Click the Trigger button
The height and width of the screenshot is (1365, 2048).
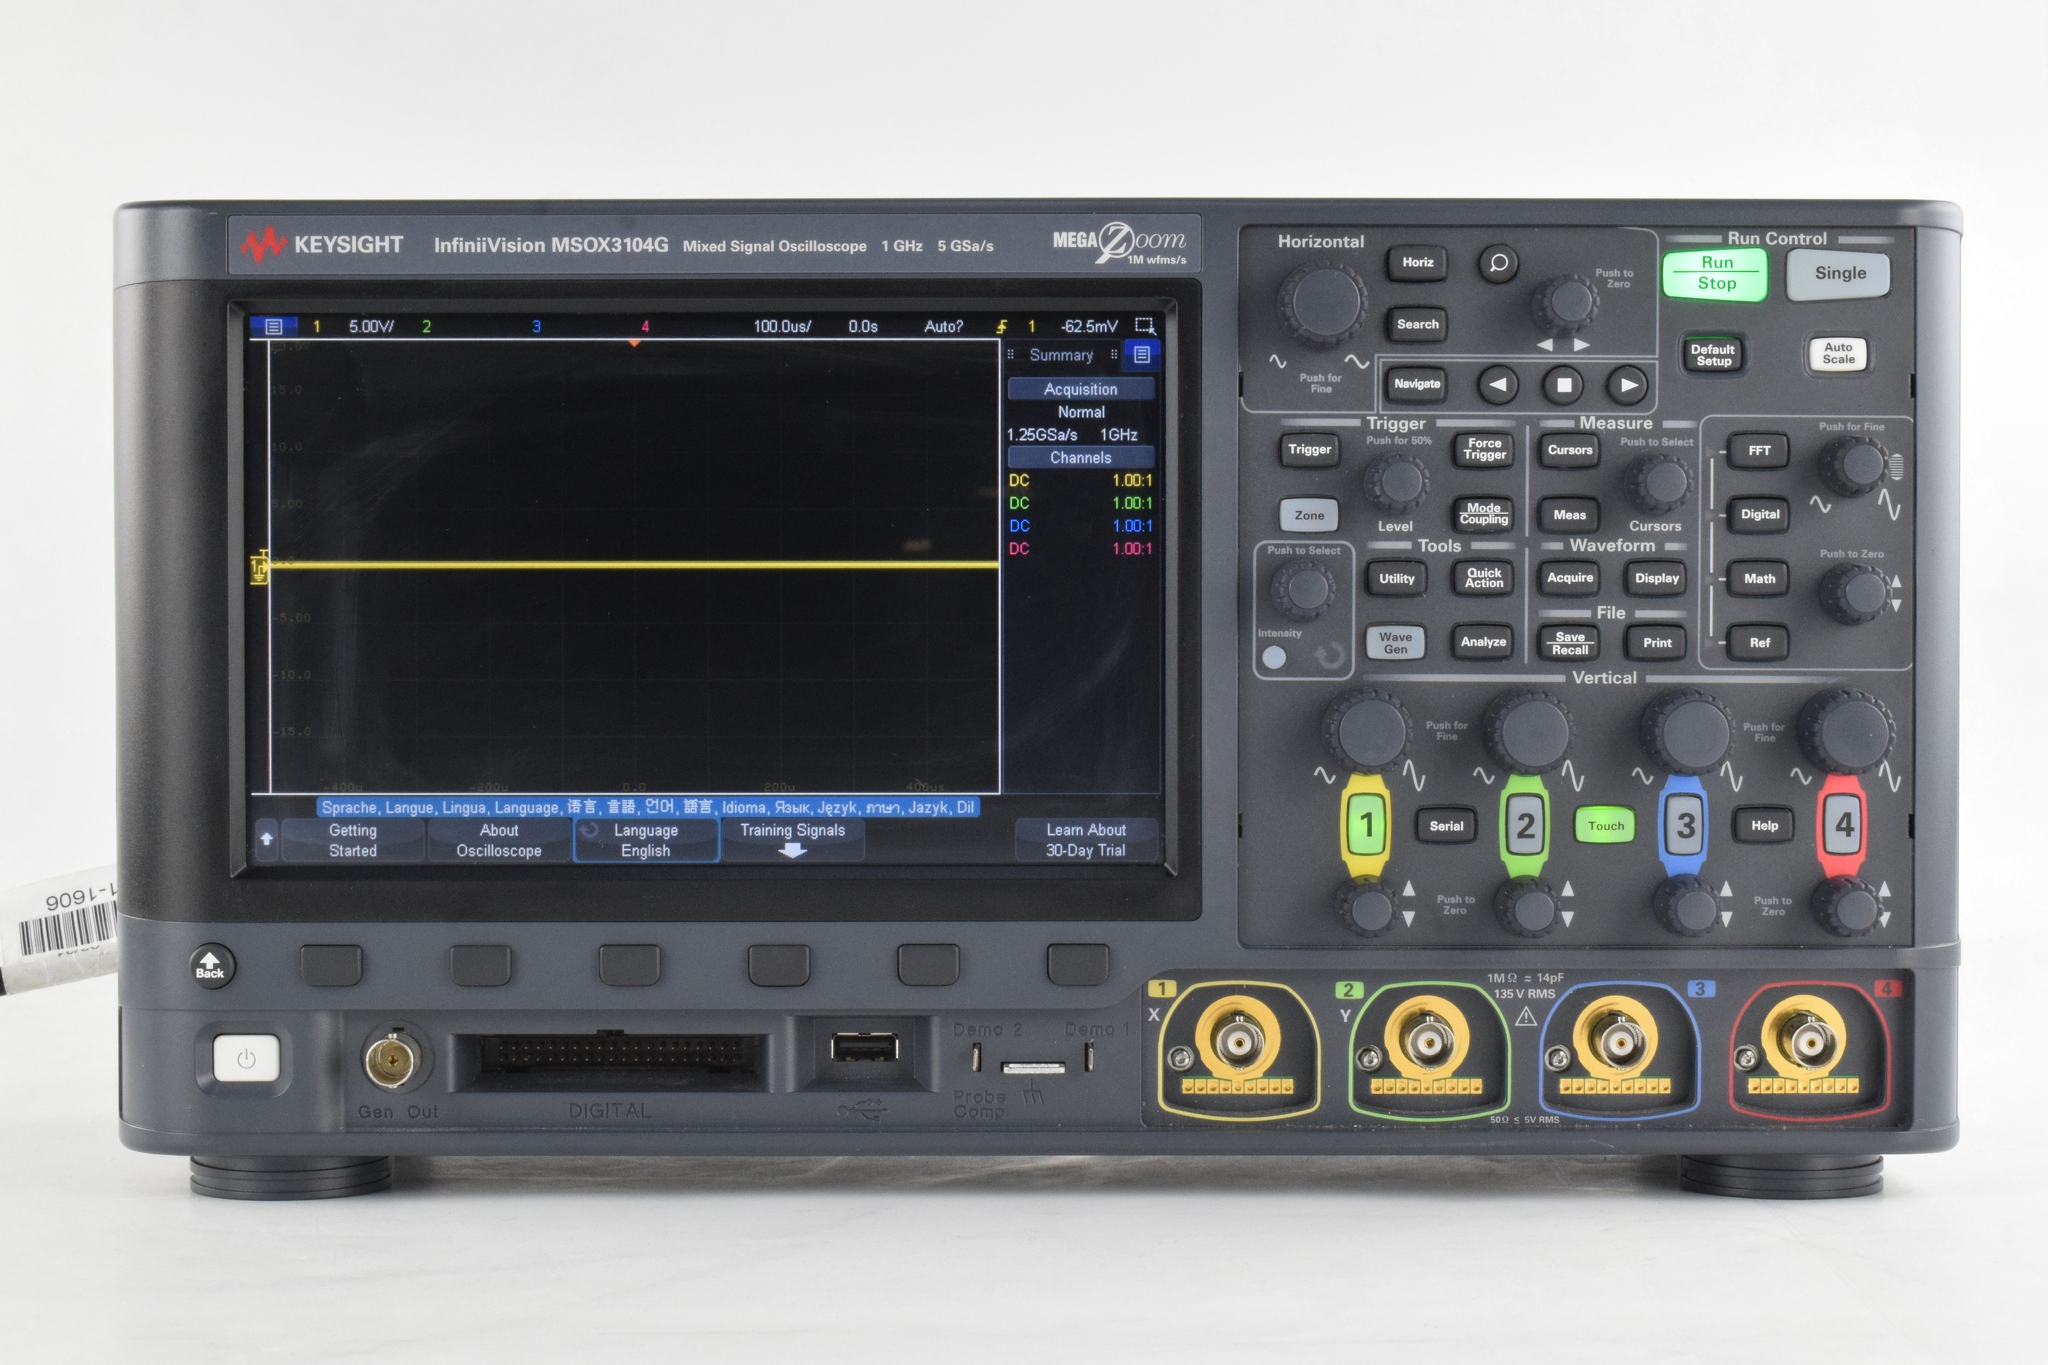pos(1309,450)
